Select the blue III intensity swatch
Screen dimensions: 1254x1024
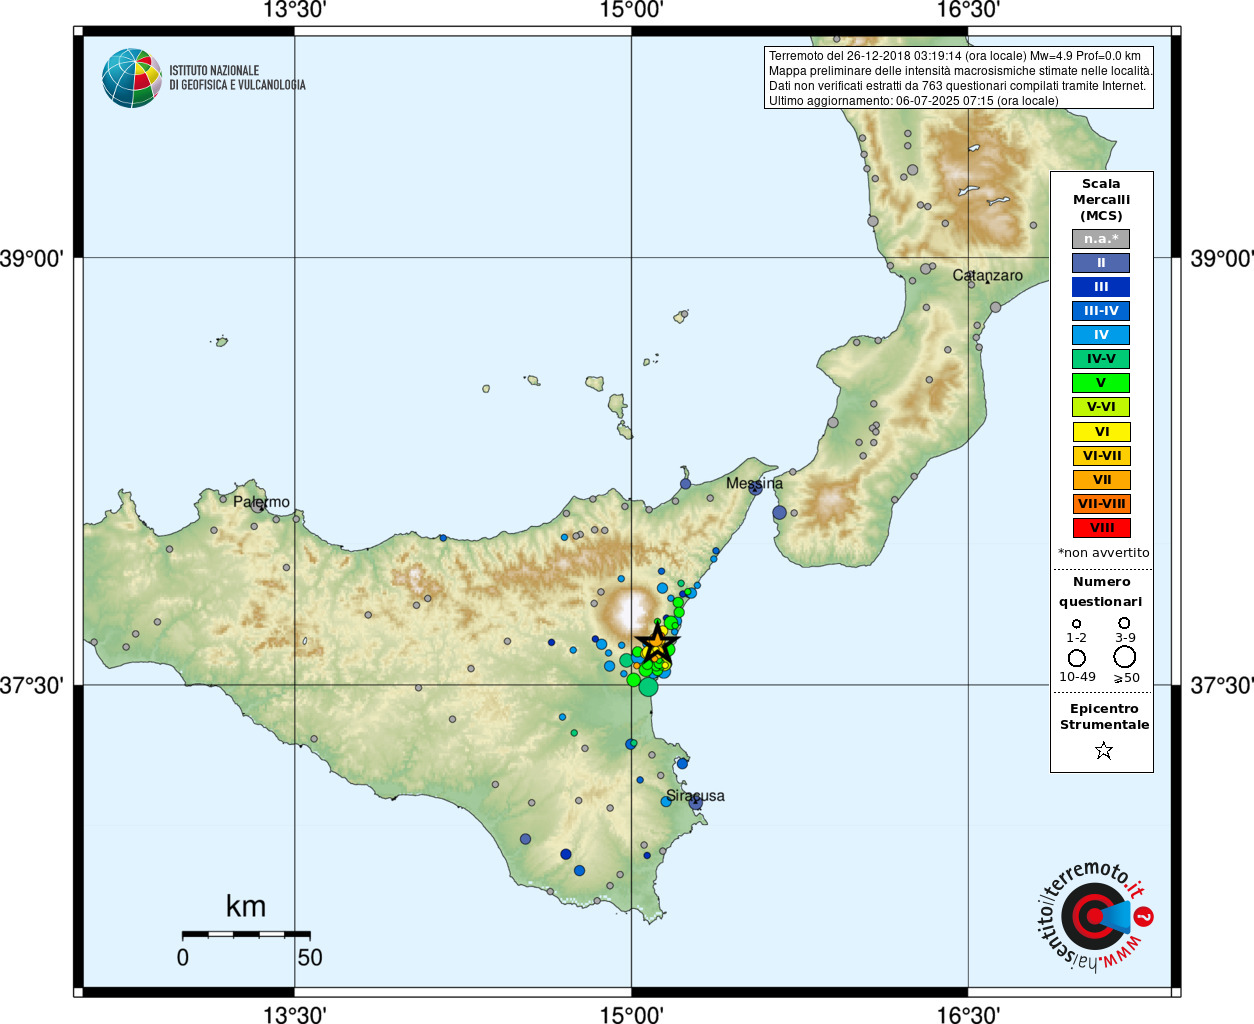coord(1101,287)
